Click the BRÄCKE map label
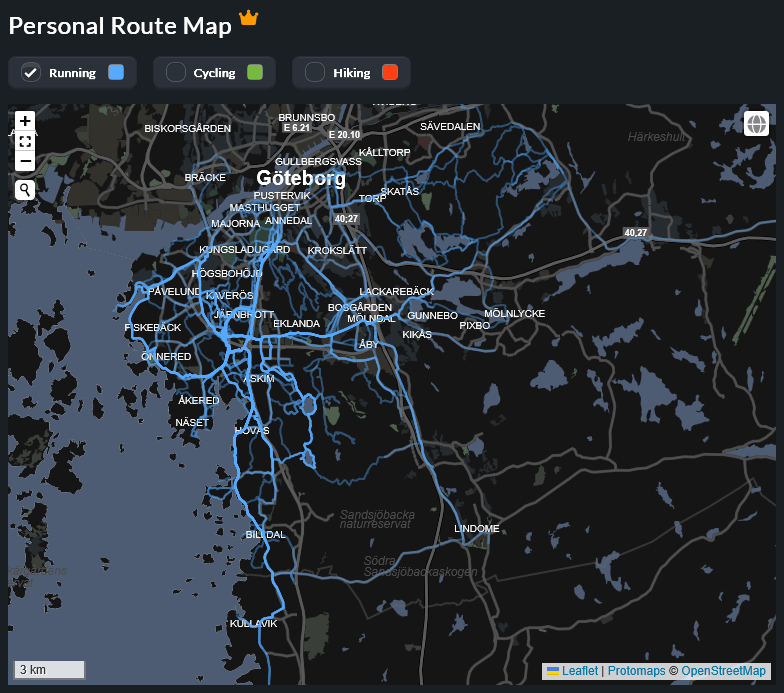Screen dimensions: 784x693 pyautogui.click(x=205, y=178)
